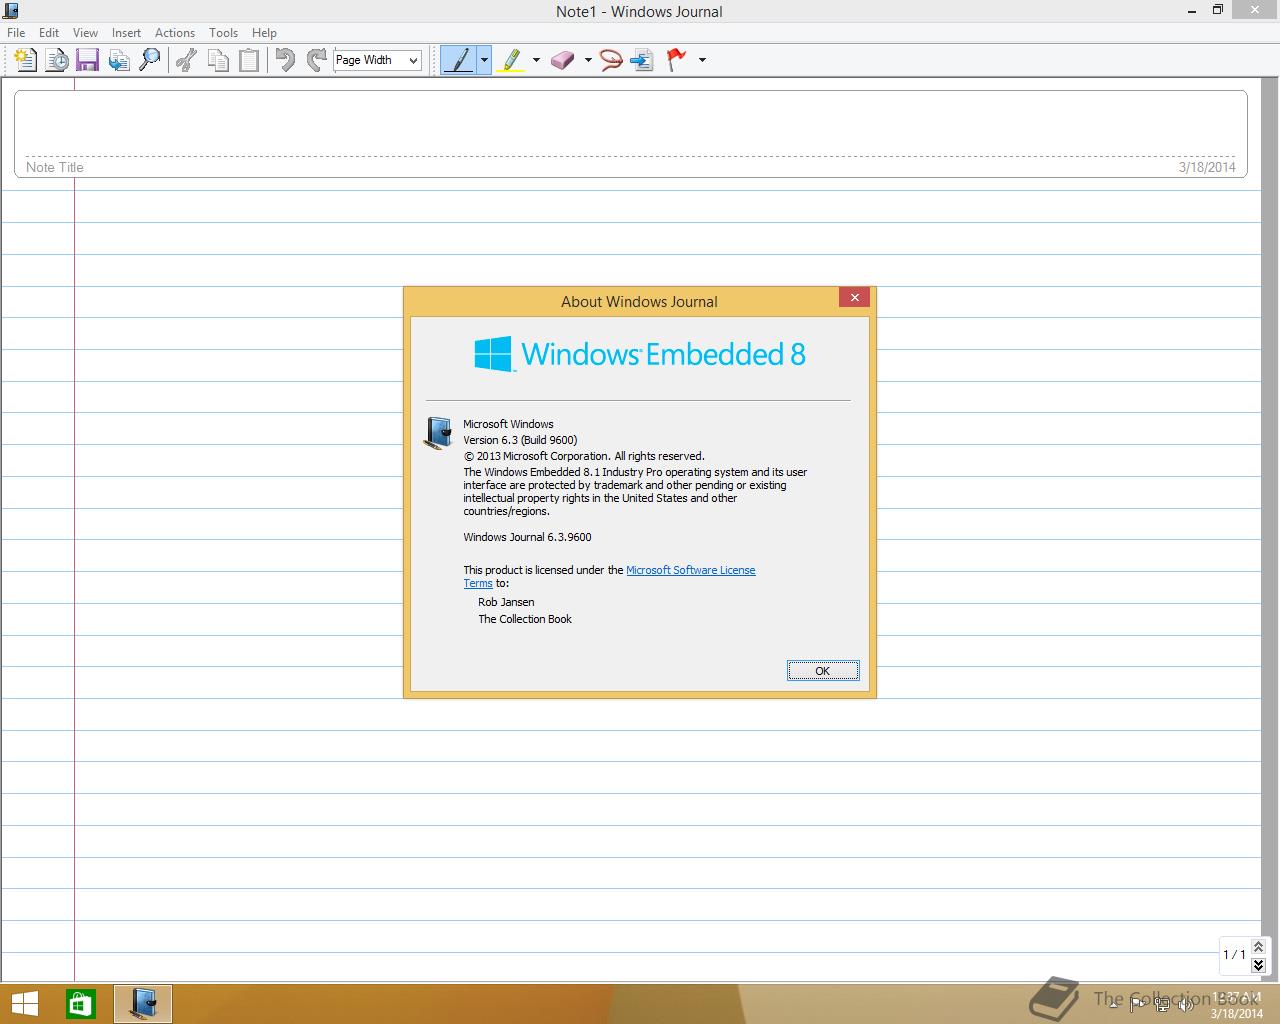Go to next page arrow
The width and height of the screenshot is (1280, 1024).
point(1259,965)
